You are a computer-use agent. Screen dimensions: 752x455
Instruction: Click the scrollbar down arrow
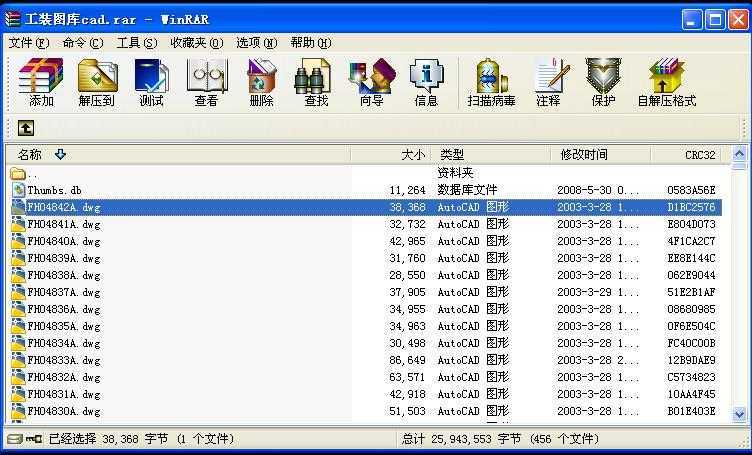pyautogui.click(x=739, y=413)
